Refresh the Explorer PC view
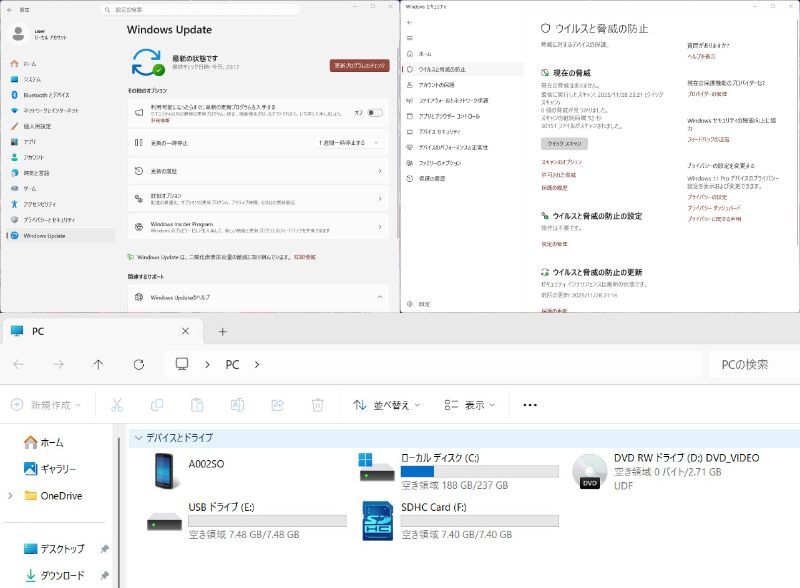This screenshot has width=800, height=588. [139, 364]
